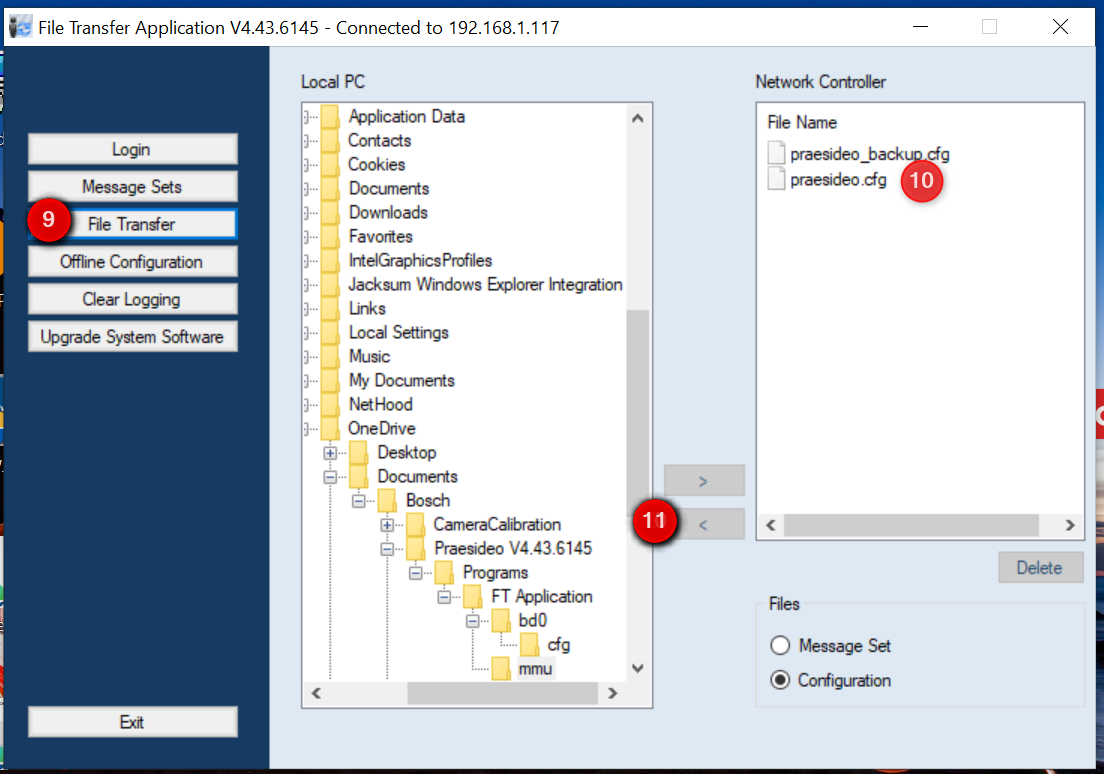This screenshot has width=1104, height=774.
Task: Select IntelGraphicsProfiles folder
Action: pos(420,260)
